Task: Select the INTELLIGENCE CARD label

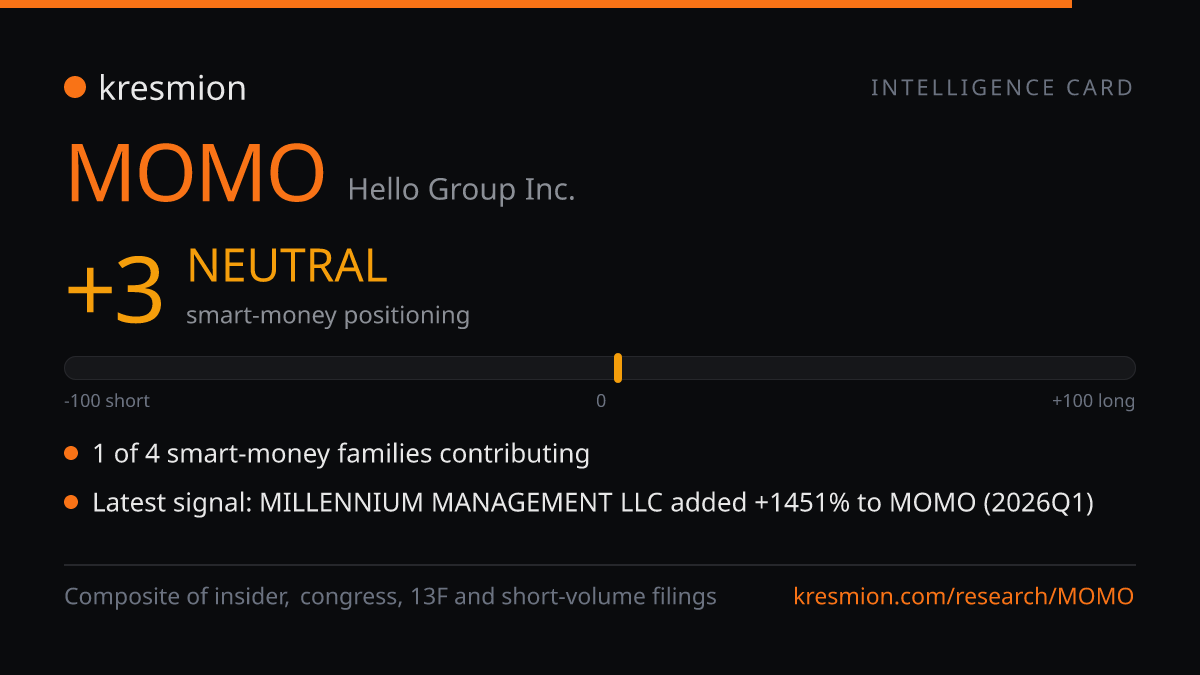Action: click(1002, 88)
